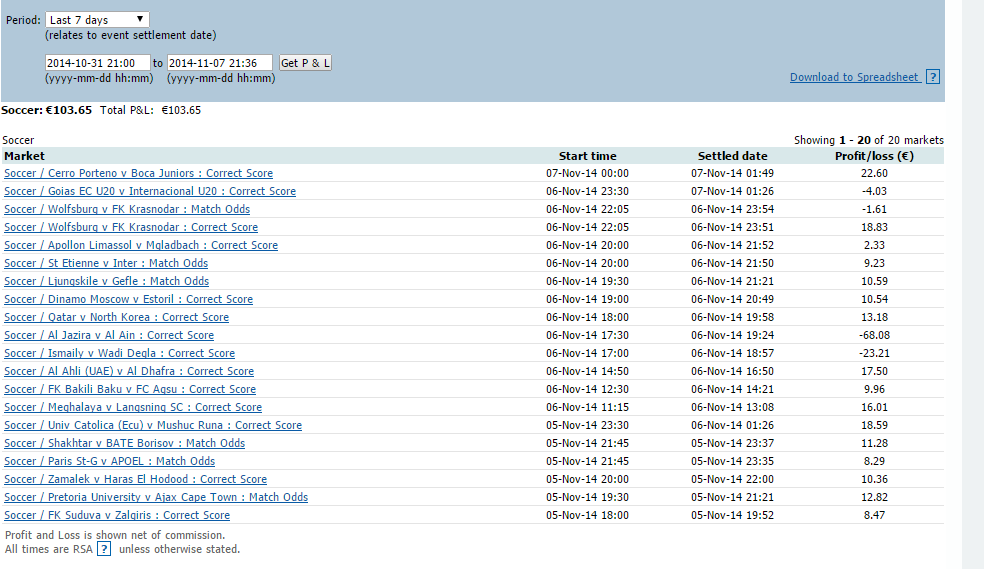Click the end date field 2014-11-07 21:36
The height and width of the screenshot is (569, 984).
point(220,63)
